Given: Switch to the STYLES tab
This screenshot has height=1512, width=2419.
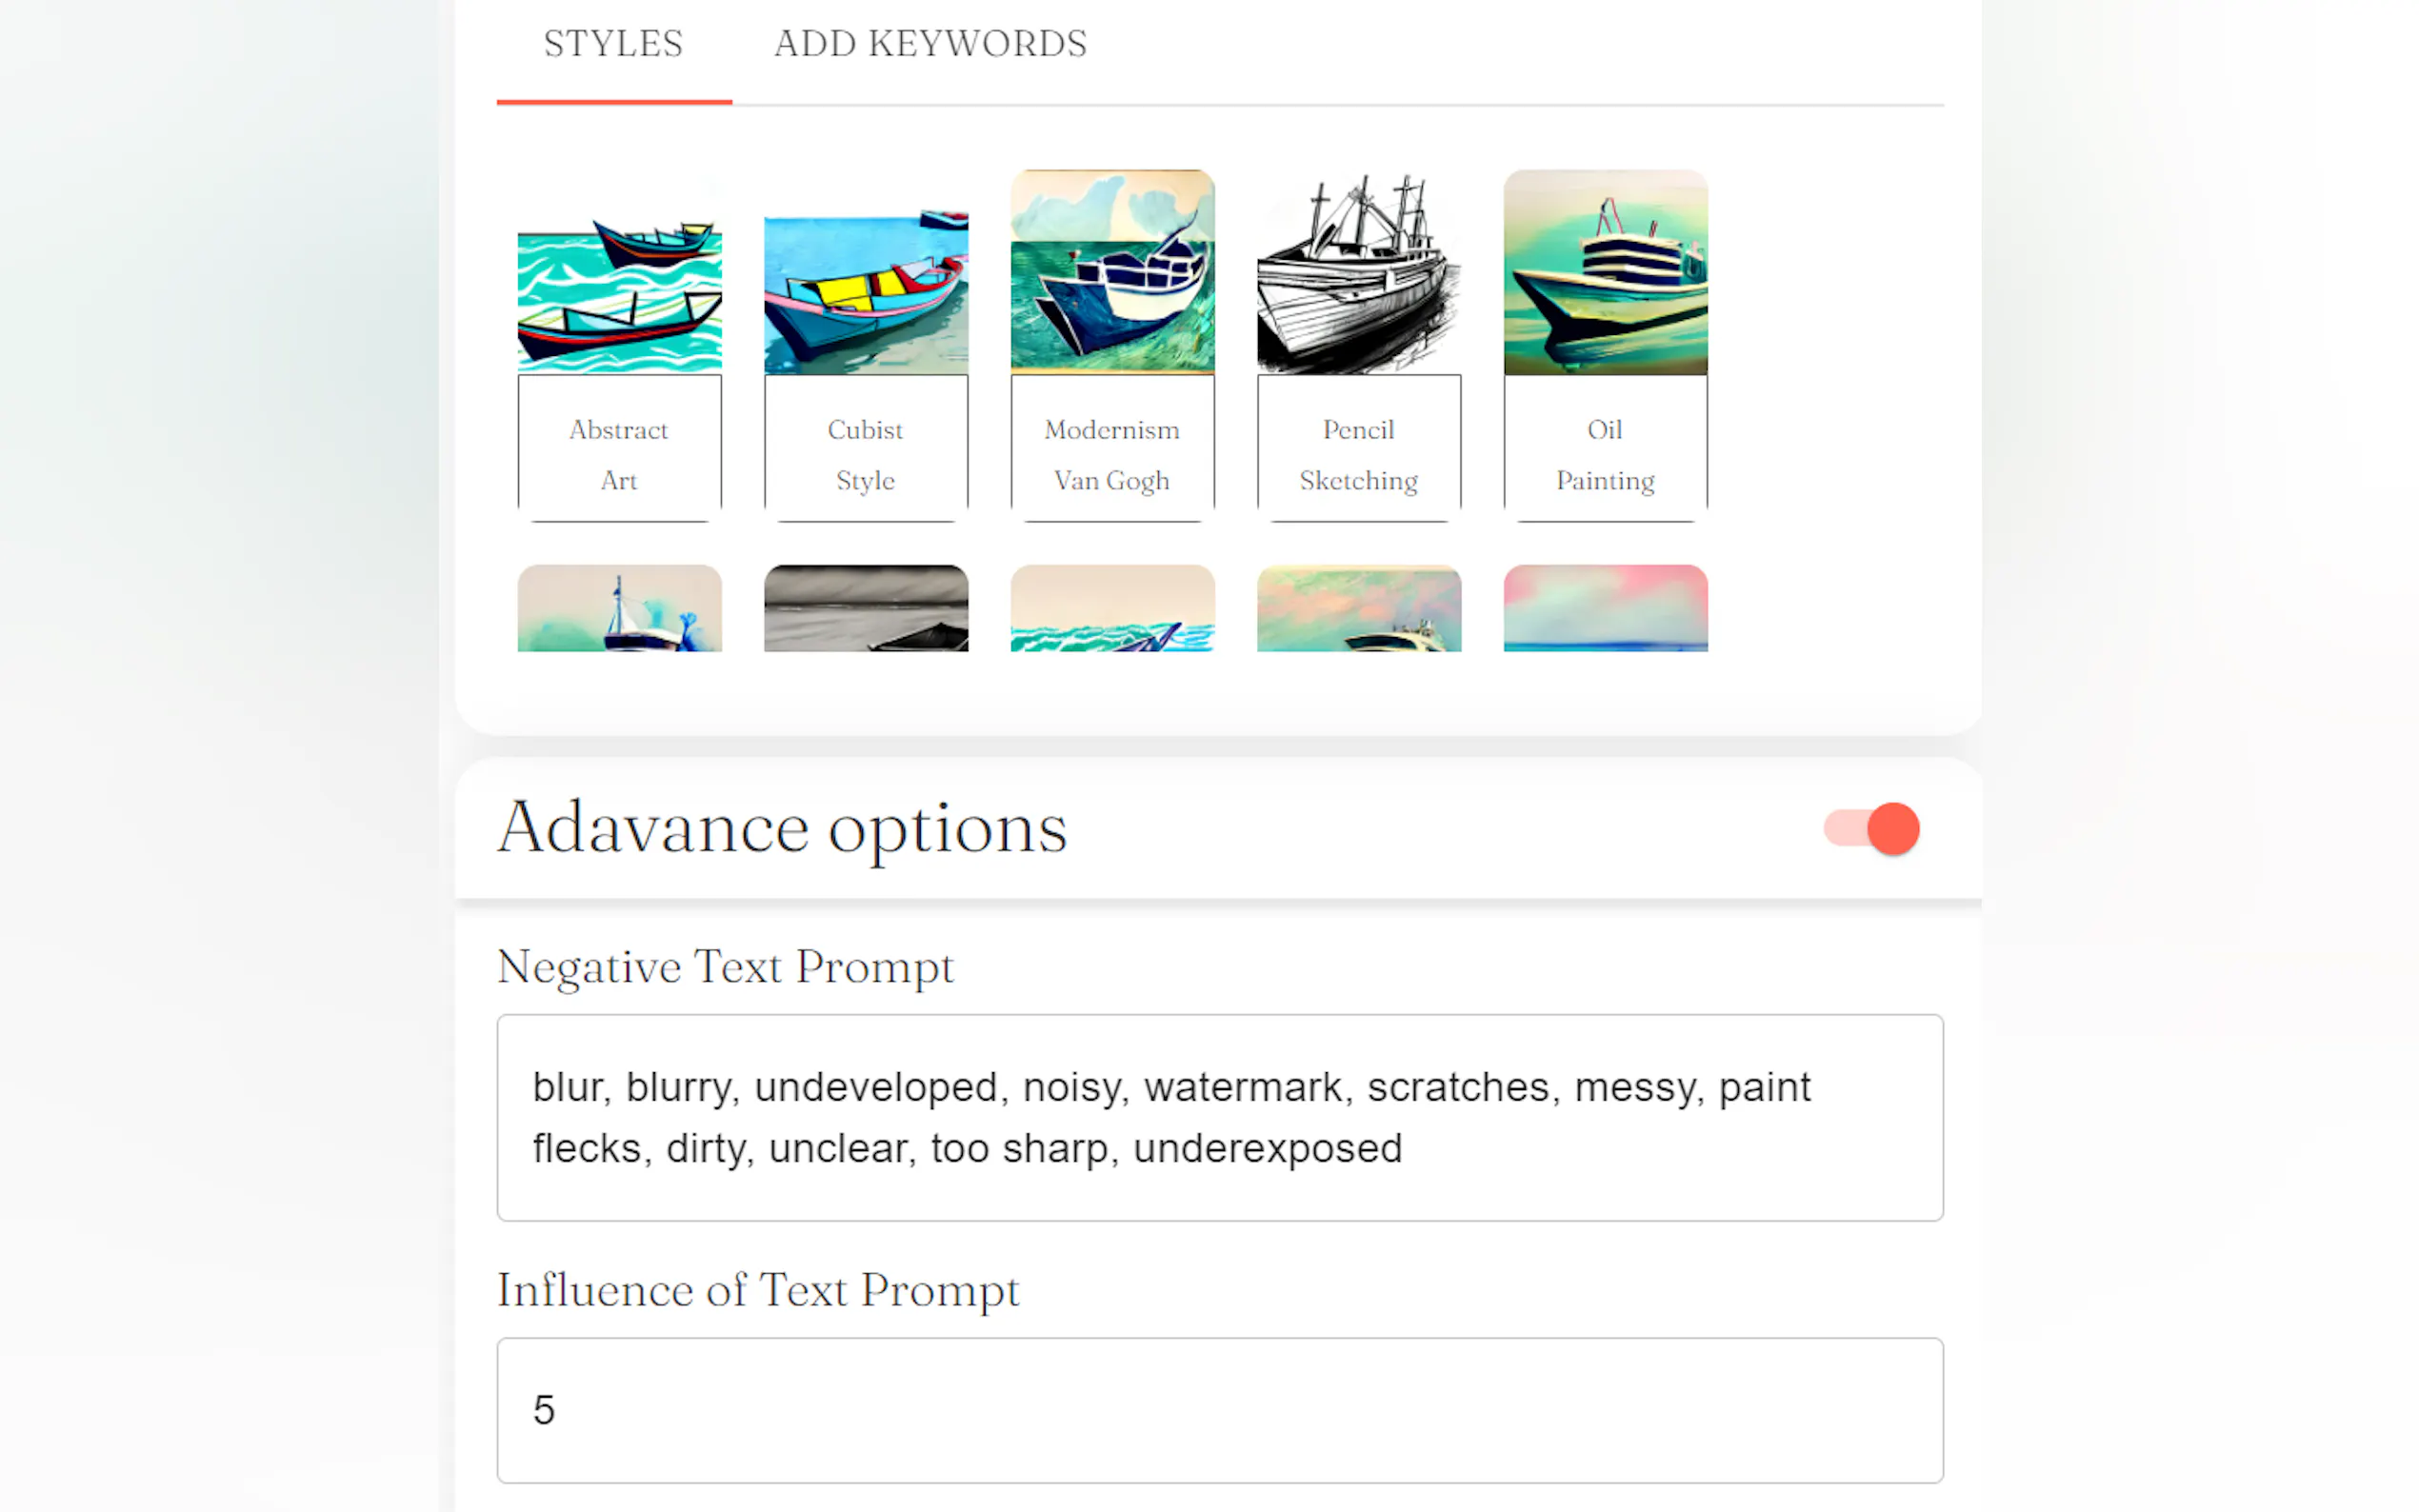Looking at the screenshot, I should (613, 44).
